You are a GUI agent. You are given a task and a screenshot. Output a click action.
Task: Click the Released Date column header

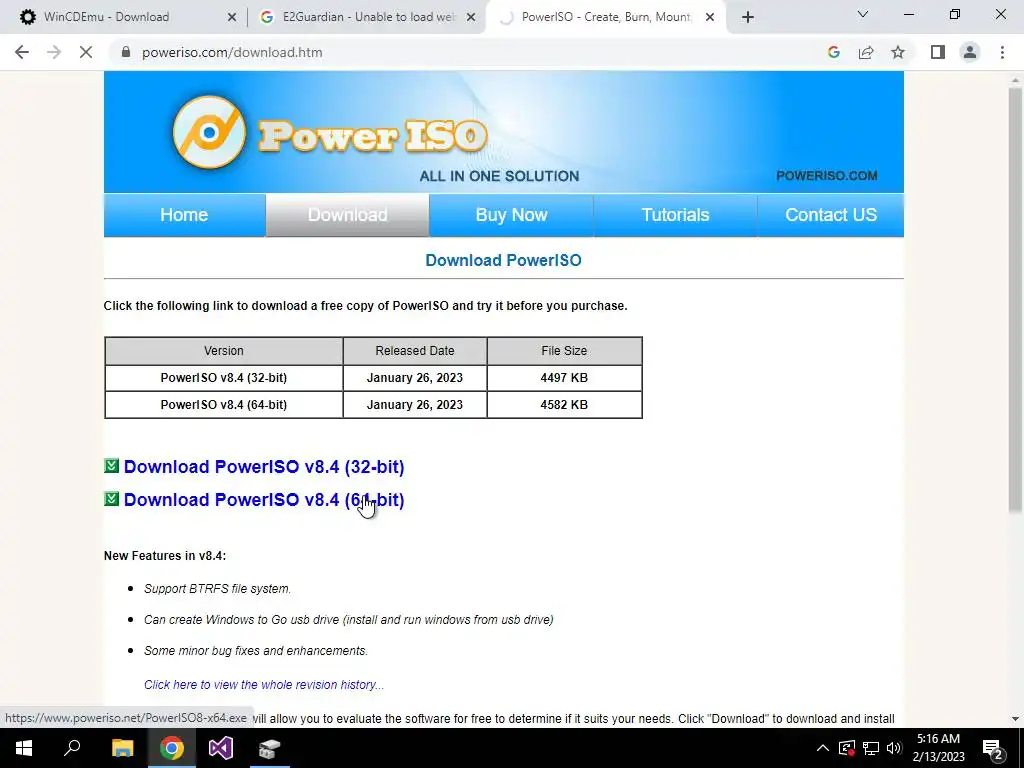415,351
